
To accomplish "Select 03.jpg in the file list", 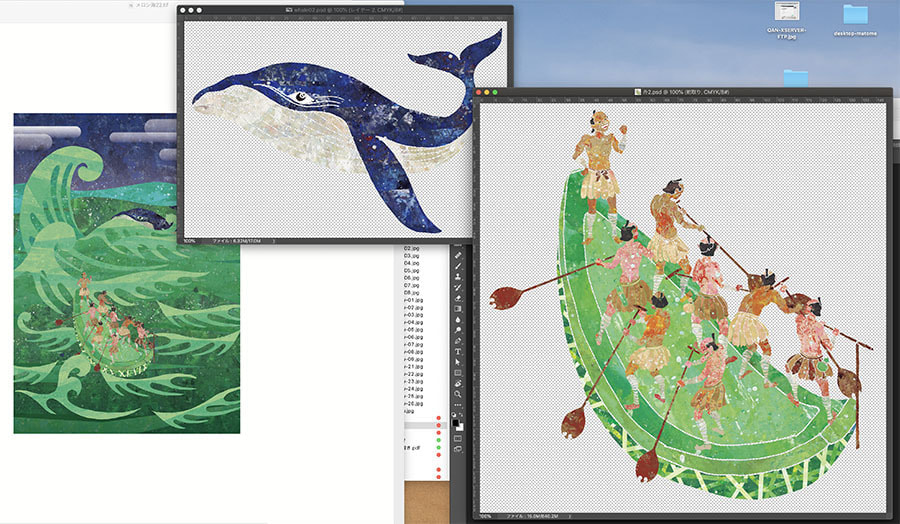I will [412, 256].
